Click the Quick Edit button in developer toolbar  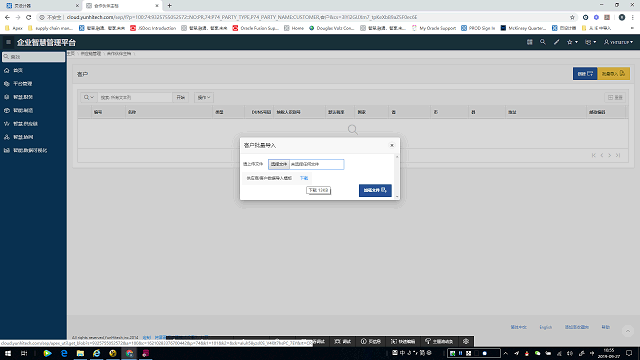pos(403,342)
